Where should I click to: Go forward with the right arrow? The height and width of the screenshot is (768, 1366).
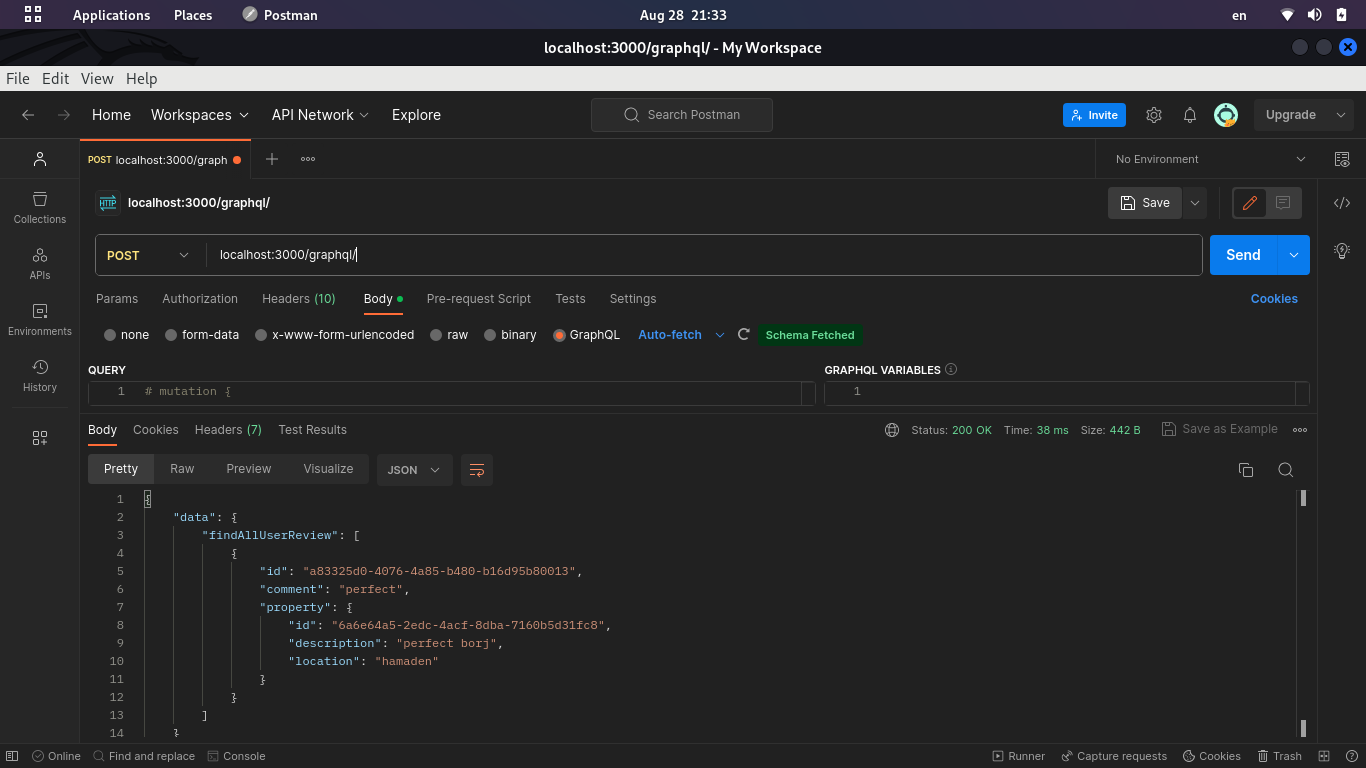(64, 115)
